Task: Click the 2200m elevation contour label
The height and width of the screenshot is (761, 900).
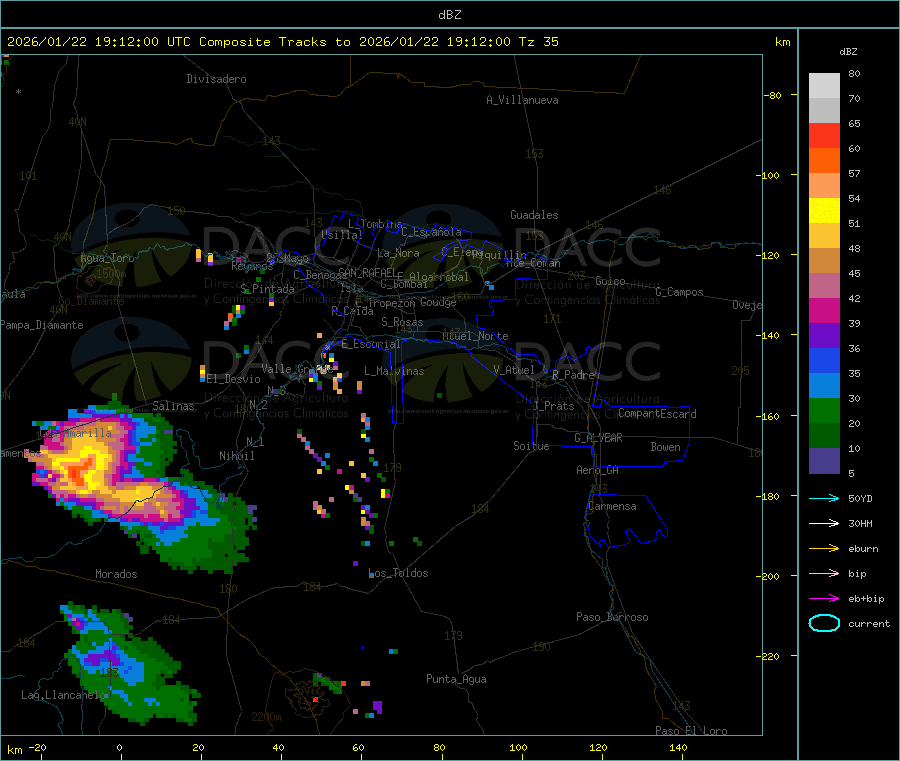Action: tap(266, 717)
